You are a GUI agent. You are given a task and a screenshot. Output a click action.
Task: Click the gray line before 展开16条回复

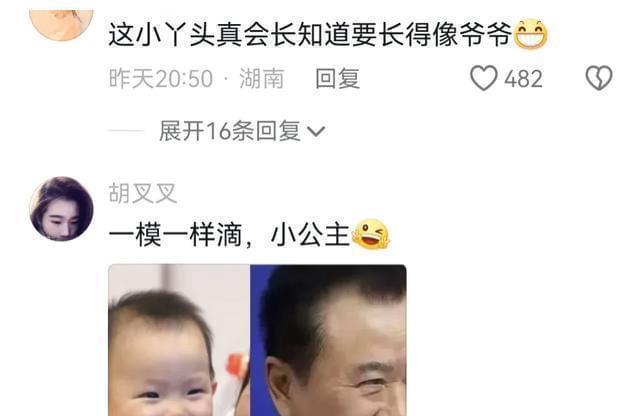(126, 131)
